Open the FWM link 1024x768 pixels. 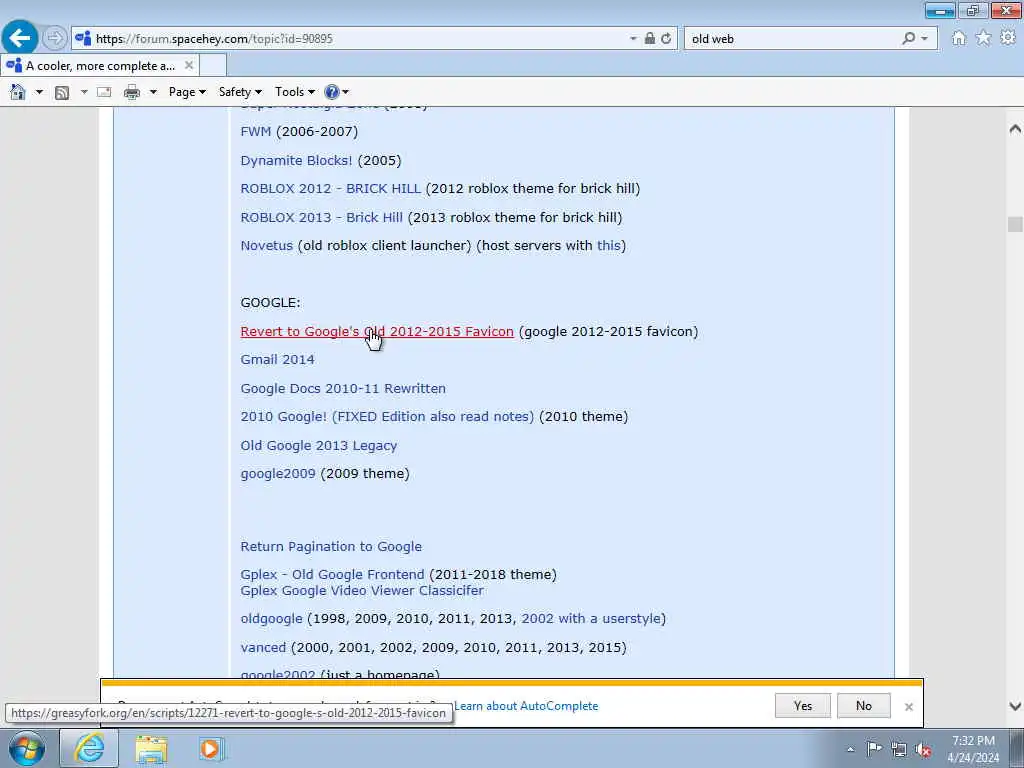(255, 131)
